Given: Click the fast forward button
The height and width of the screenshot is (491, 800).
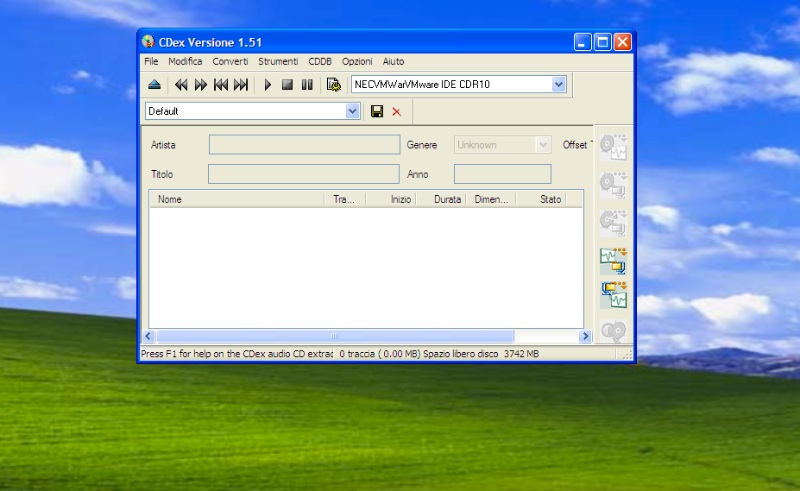Looking at the screenshot, I should click(201, 85).
